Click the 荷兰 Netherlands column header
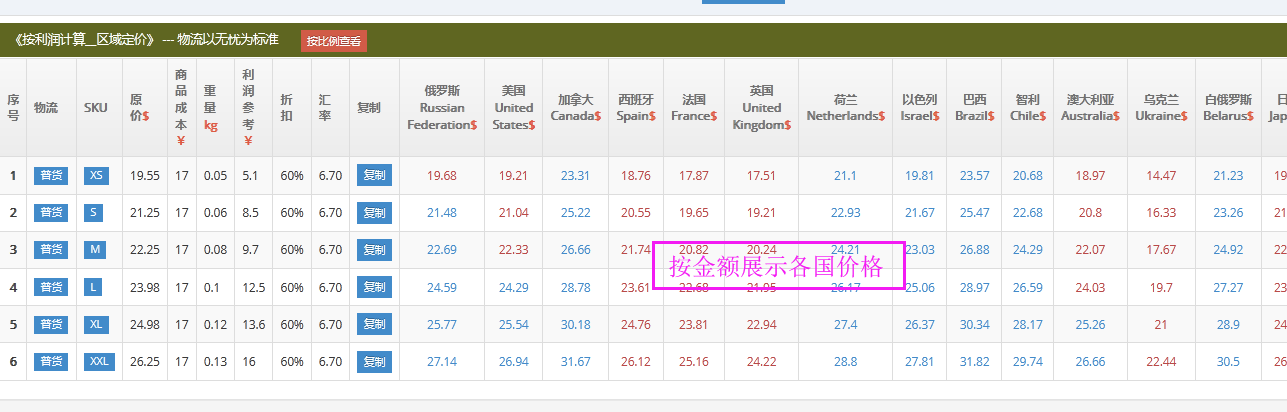This screenshot has width=1287, height=412. (x=845, y=107)
